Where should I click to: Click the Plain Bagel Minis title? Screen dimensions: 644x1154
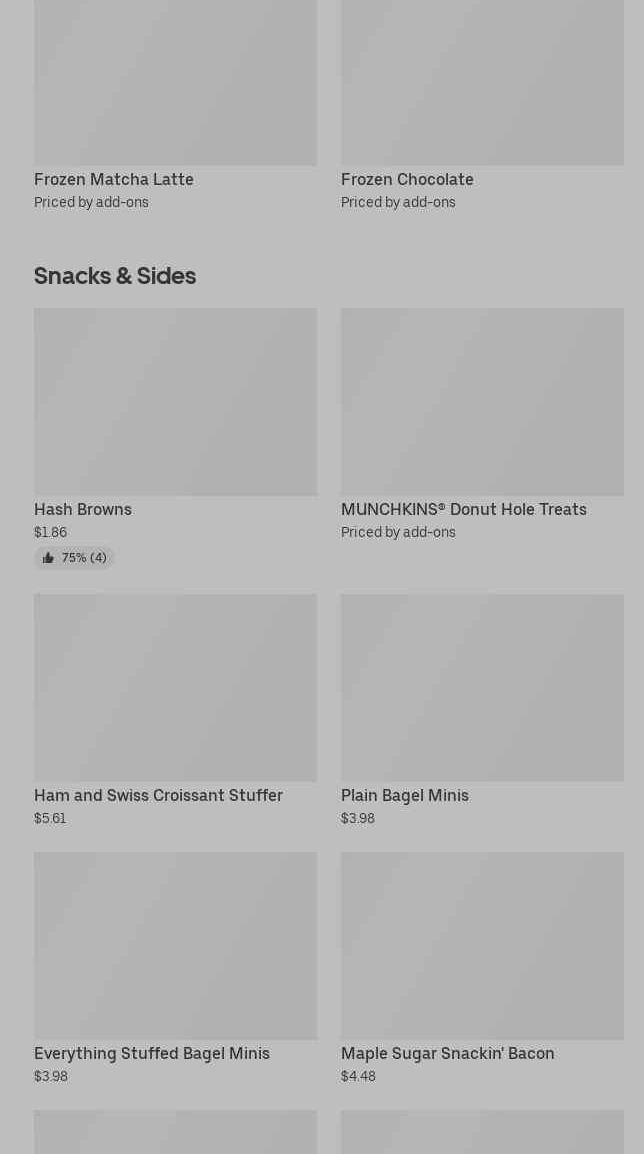click(x=405, y=795)
